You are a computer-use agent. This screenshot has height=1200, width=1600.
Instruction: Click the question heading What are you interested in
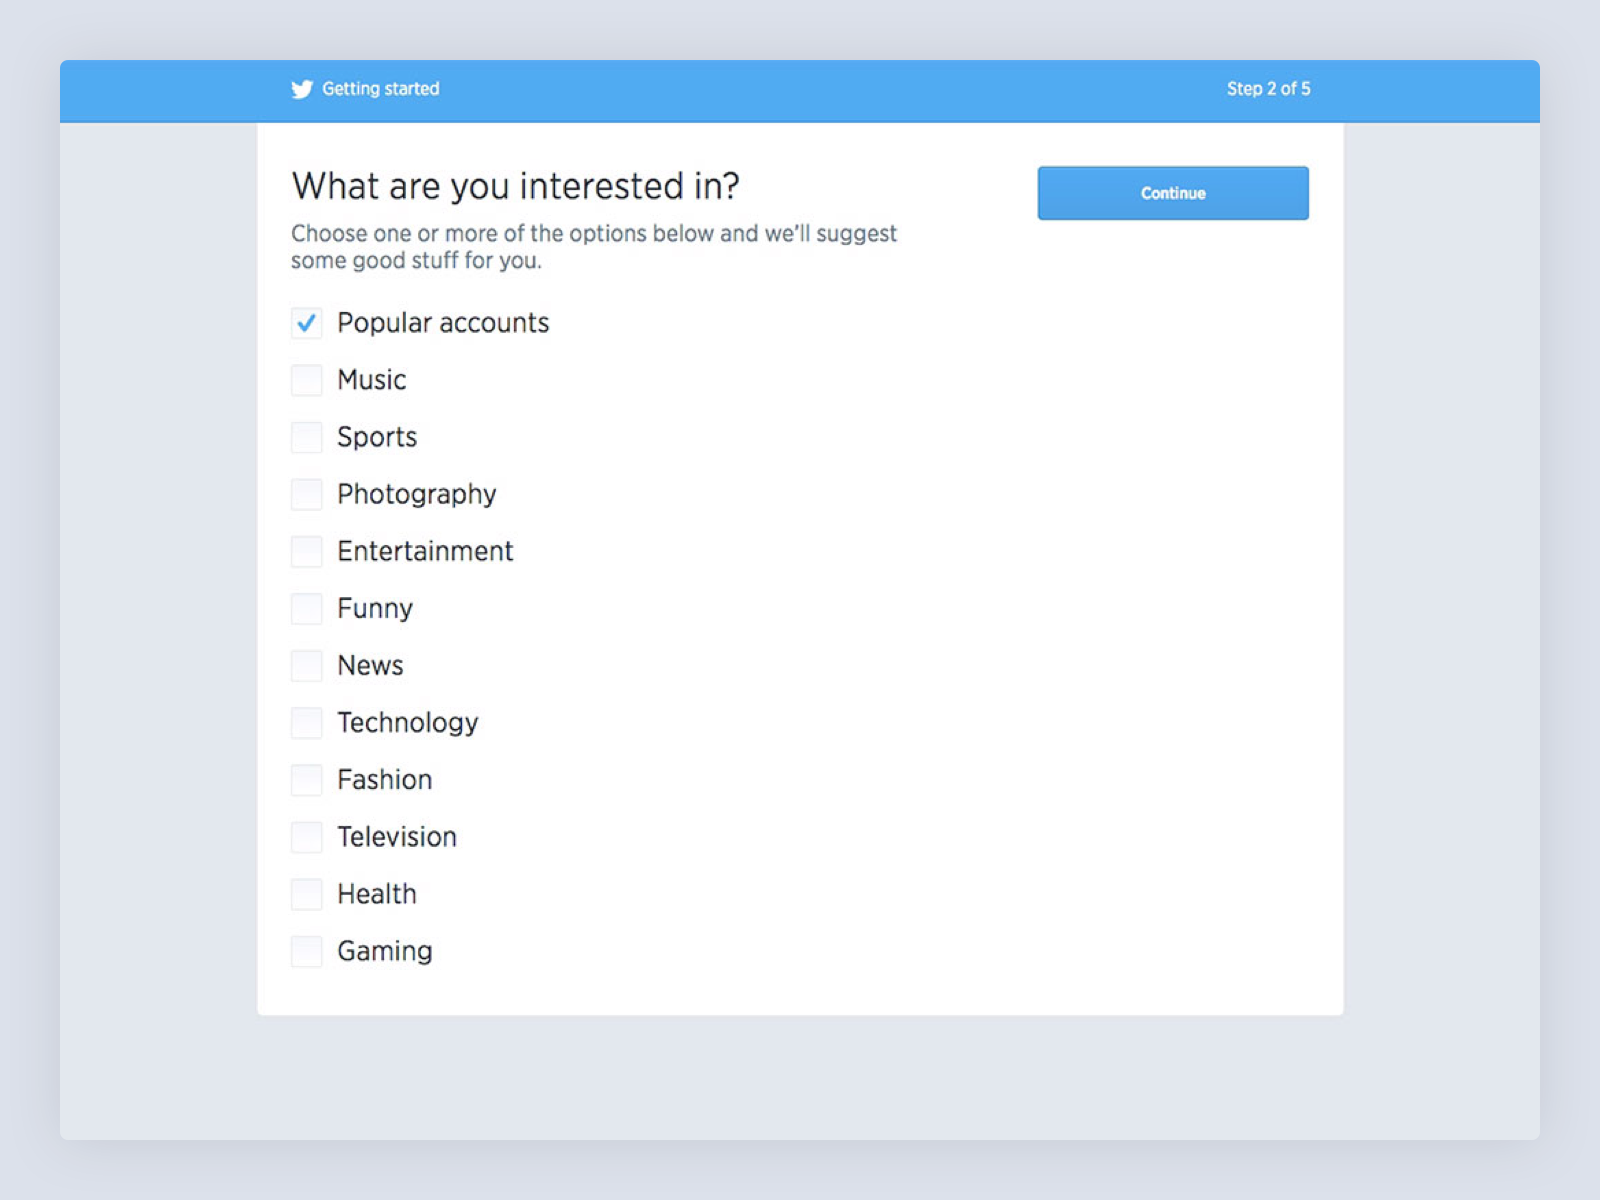[515, 186]
